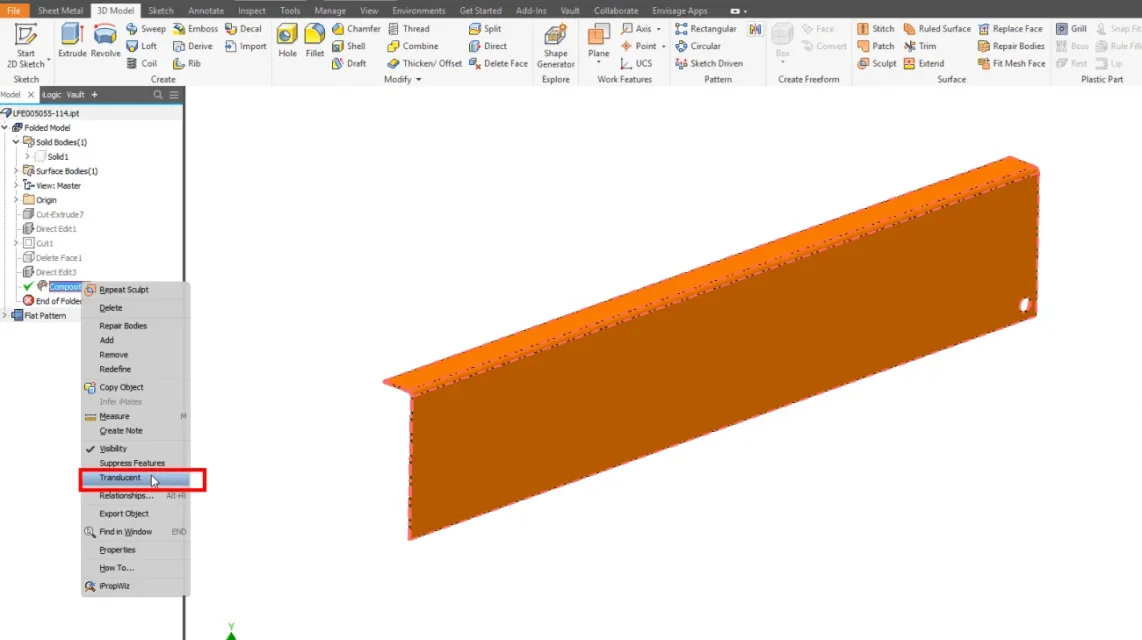Choose the Sweep tool
This screenshot has width=1142, height=640.
click(x=146, y=28)
